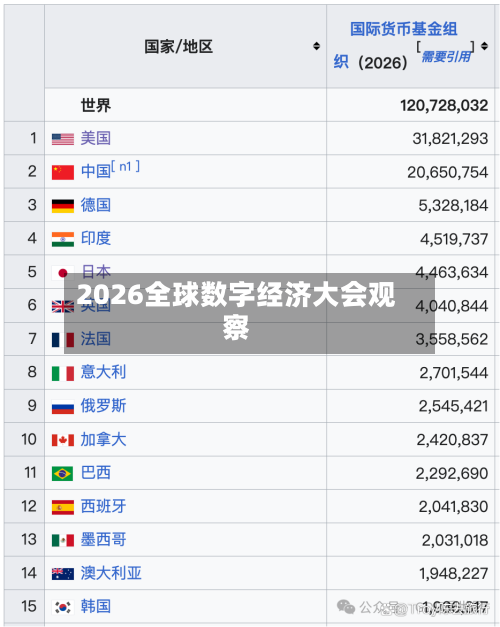The height and width of the screenshot is (627, 500).
Task: Select the world total 120,728,032
Action: (x=444, y=106)
